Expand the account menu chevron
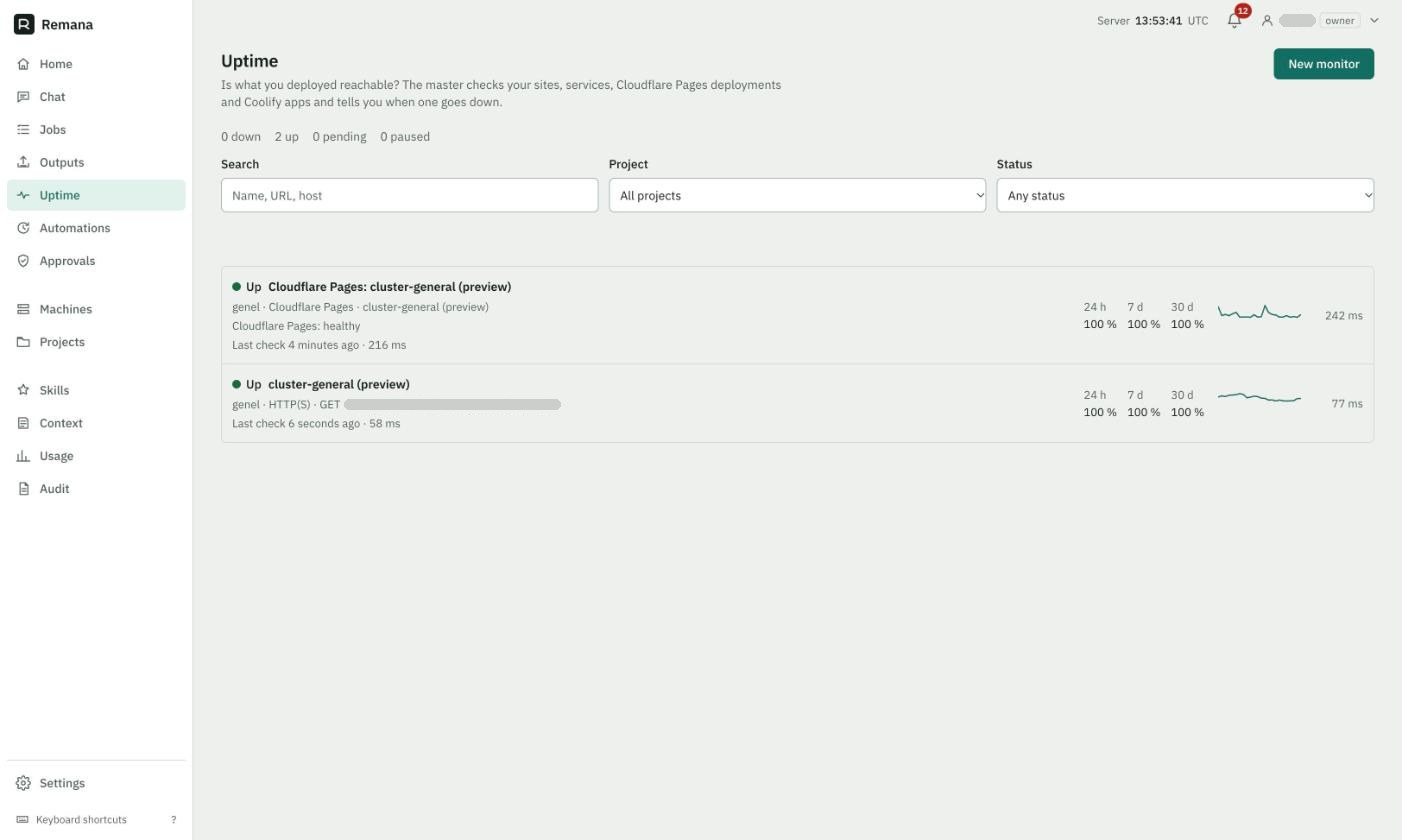The image size is (1402, 840). (1374, 20)
